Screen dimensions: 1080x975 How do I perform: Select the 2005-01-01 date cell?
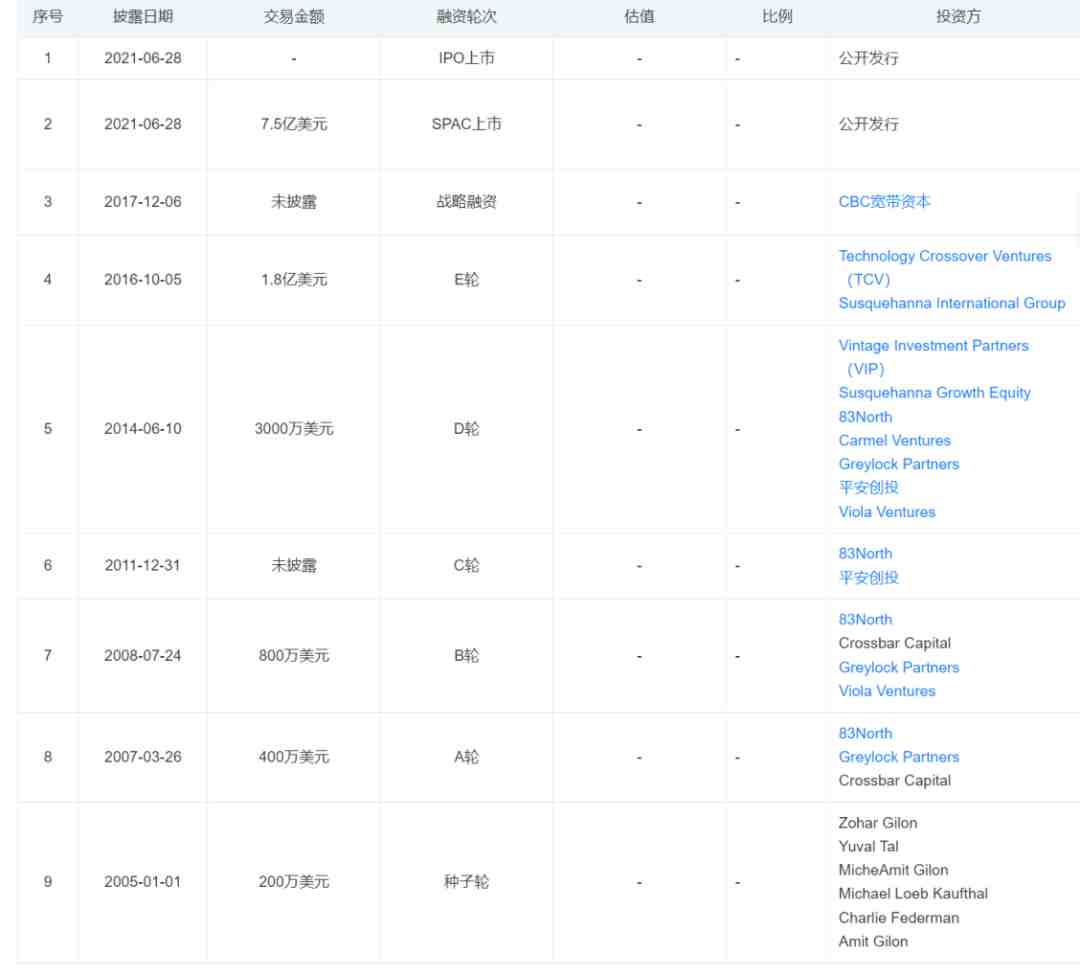coord(143,881)
